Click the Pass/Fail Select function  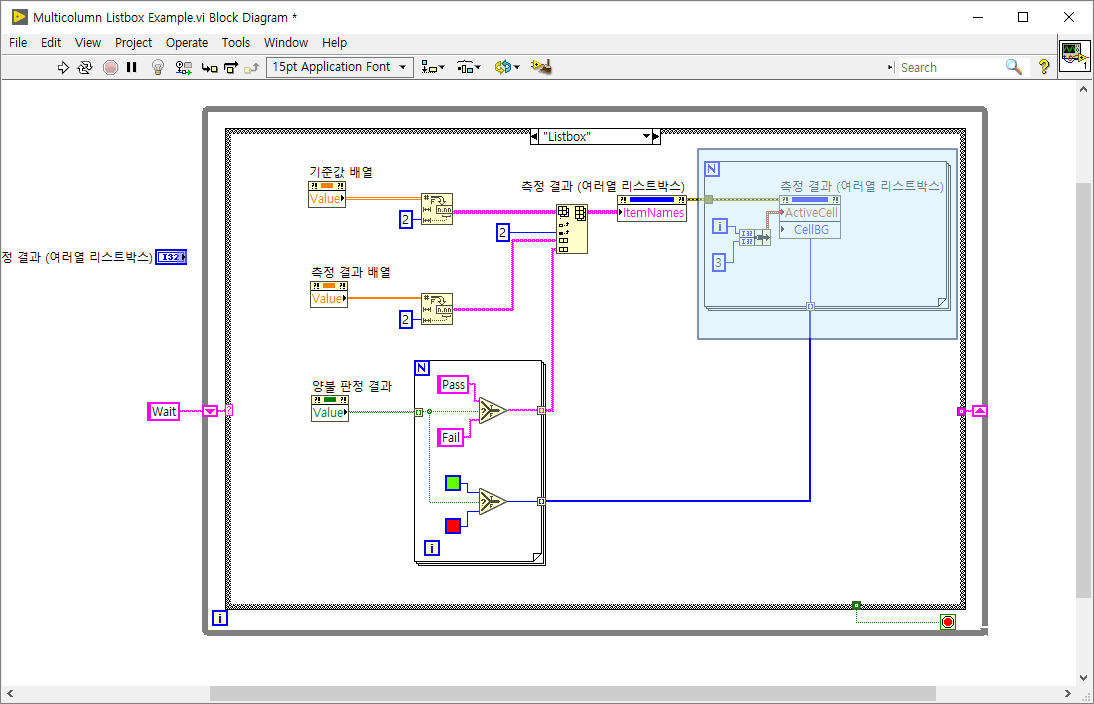tap(493, 411)
